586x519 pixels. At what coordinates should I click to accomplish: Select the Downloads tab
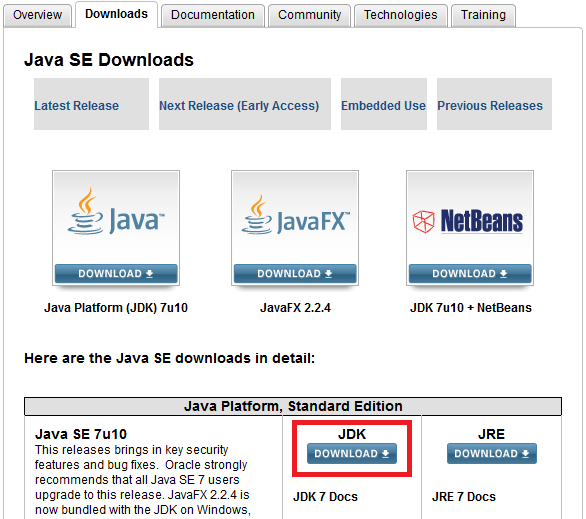tap(116, 14)
